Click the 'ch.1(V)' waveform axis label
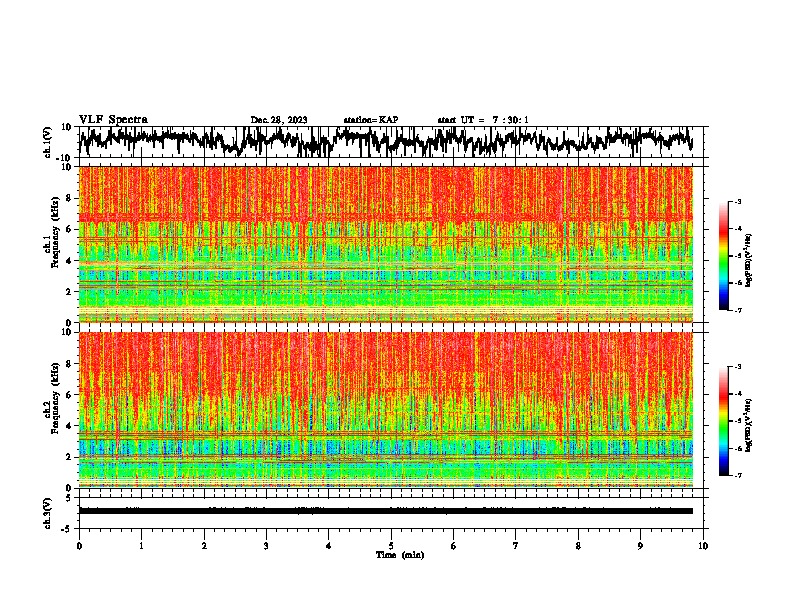792x612 pixels. 49,142
